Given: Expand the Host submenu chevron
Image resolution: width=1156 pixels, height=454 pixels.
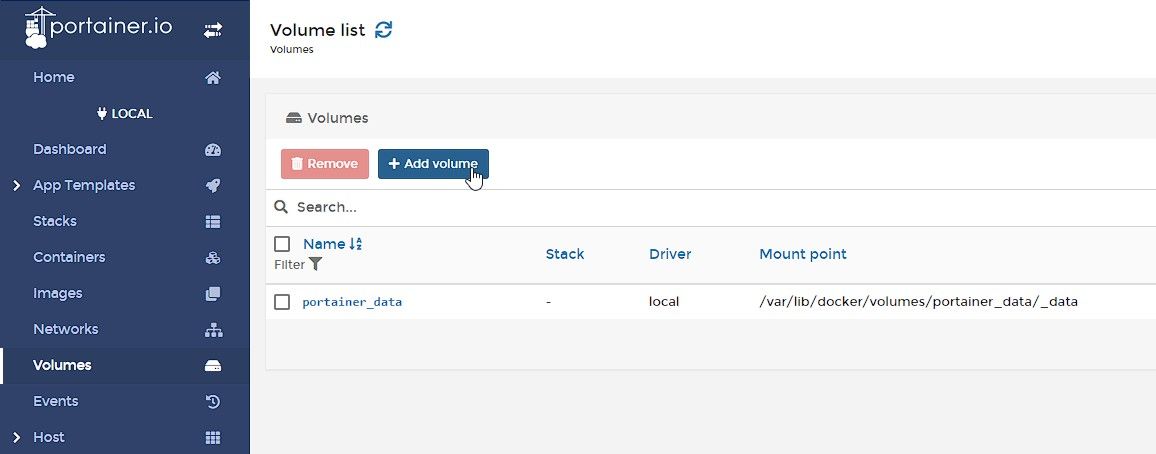Looking at the screenshot, I should (16, 437).
